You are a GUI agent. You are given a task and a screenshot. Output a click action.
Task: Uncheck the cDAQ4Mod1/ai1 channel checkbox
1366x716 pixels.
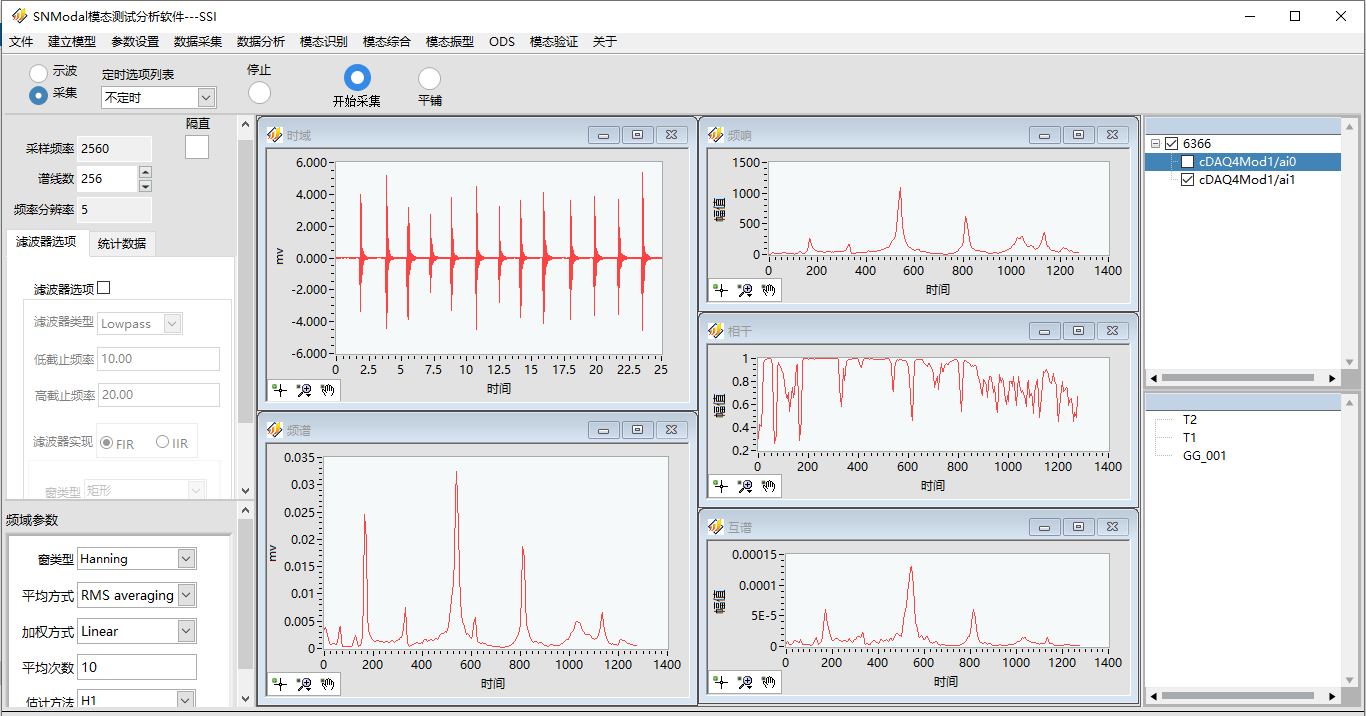(x=1187, y=180)
